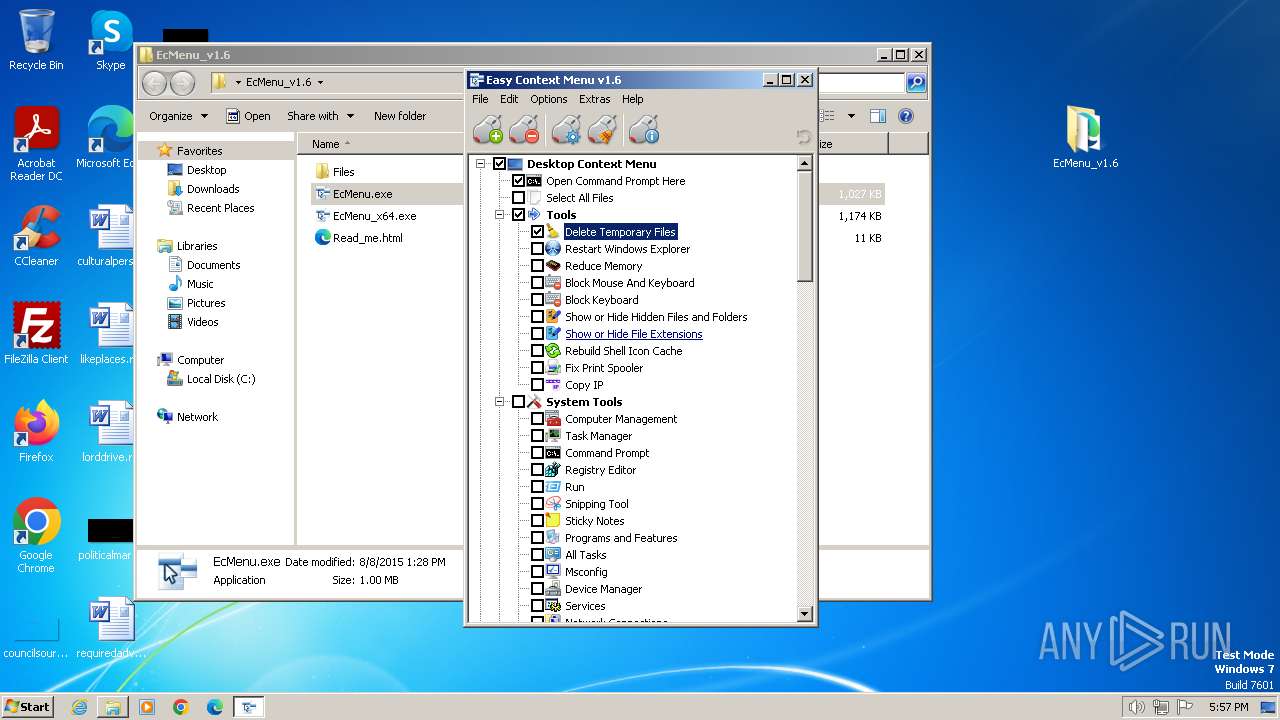Open the Options menu
This screenshot has width=1280, height=720.
pyautogui.click(x=549, y=99)
